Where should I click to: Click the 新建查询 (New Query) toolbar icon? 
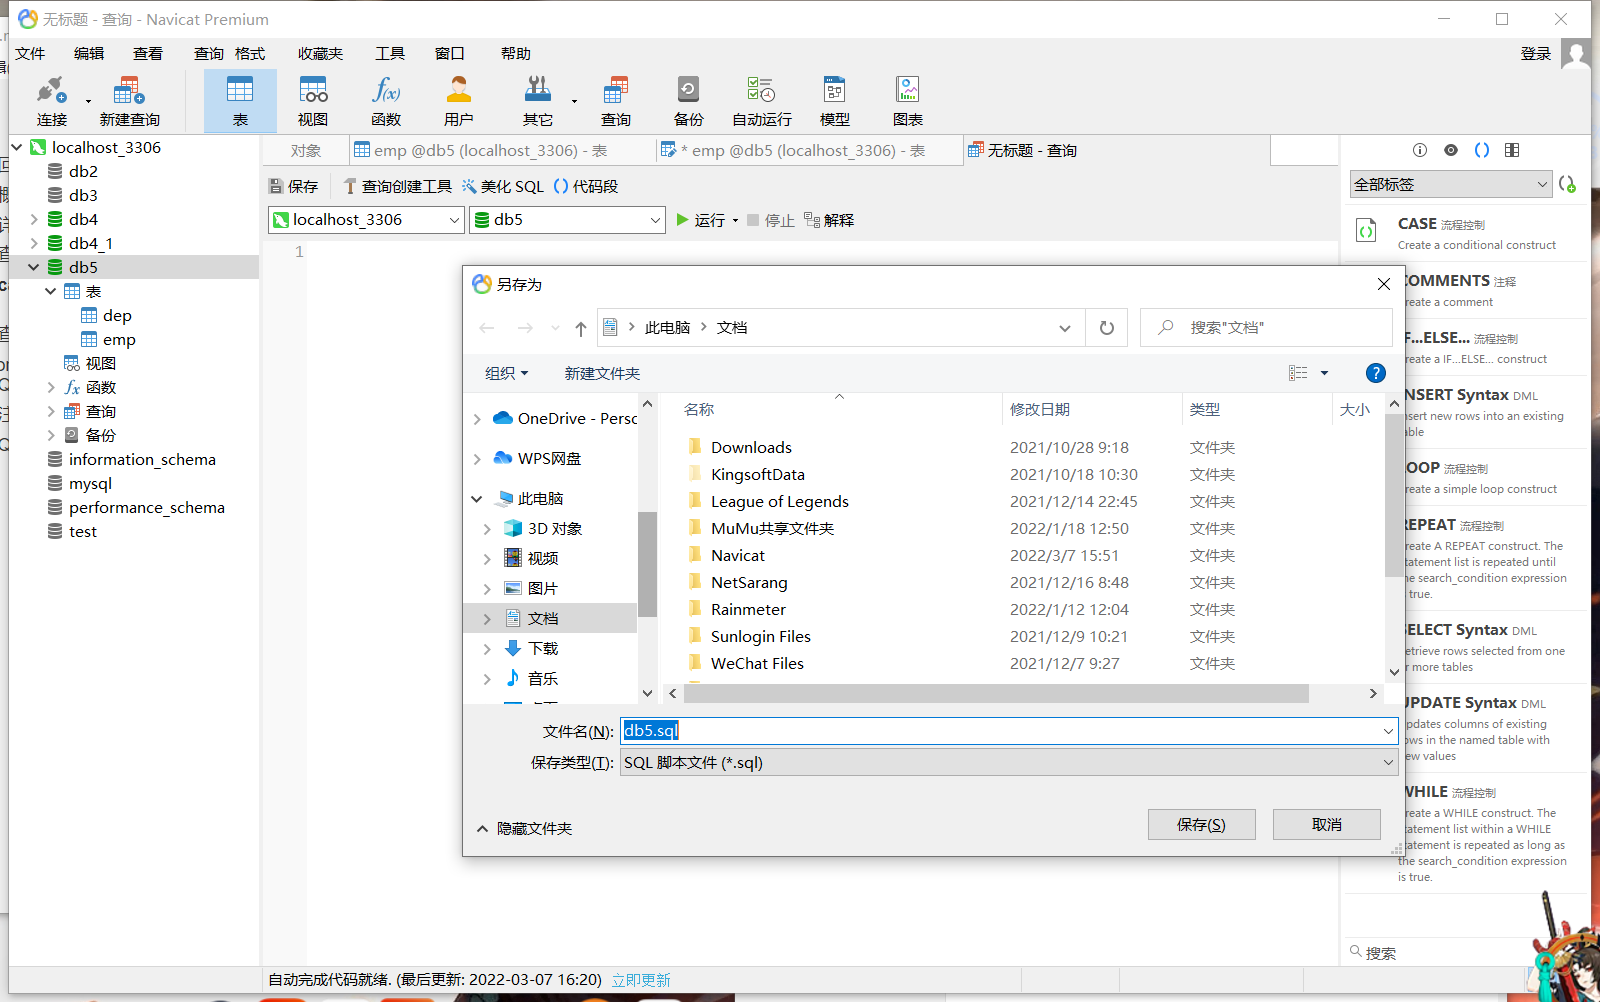pyautogui.click(x=129, y=101)
